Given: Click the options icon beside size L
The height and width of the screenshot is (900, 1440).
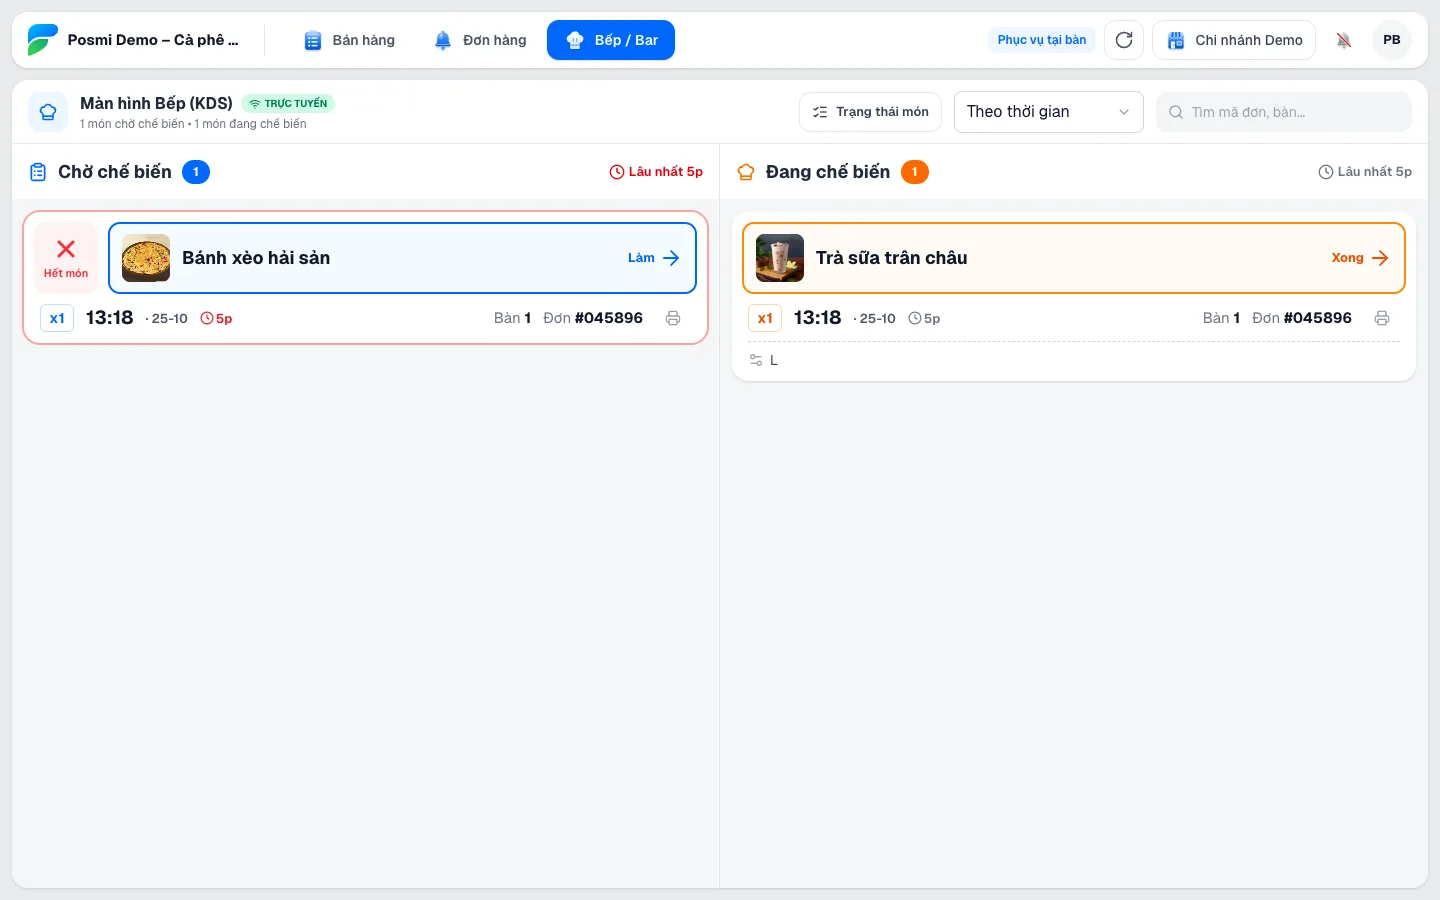Looking at the screenshot, I should click(756, 360).
